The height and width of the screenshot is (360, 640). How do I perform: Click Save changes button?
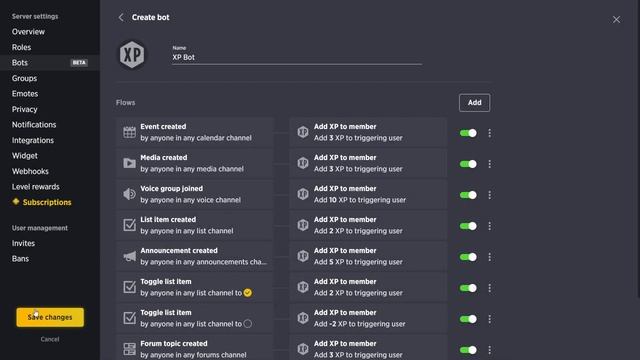click(50, 317)
